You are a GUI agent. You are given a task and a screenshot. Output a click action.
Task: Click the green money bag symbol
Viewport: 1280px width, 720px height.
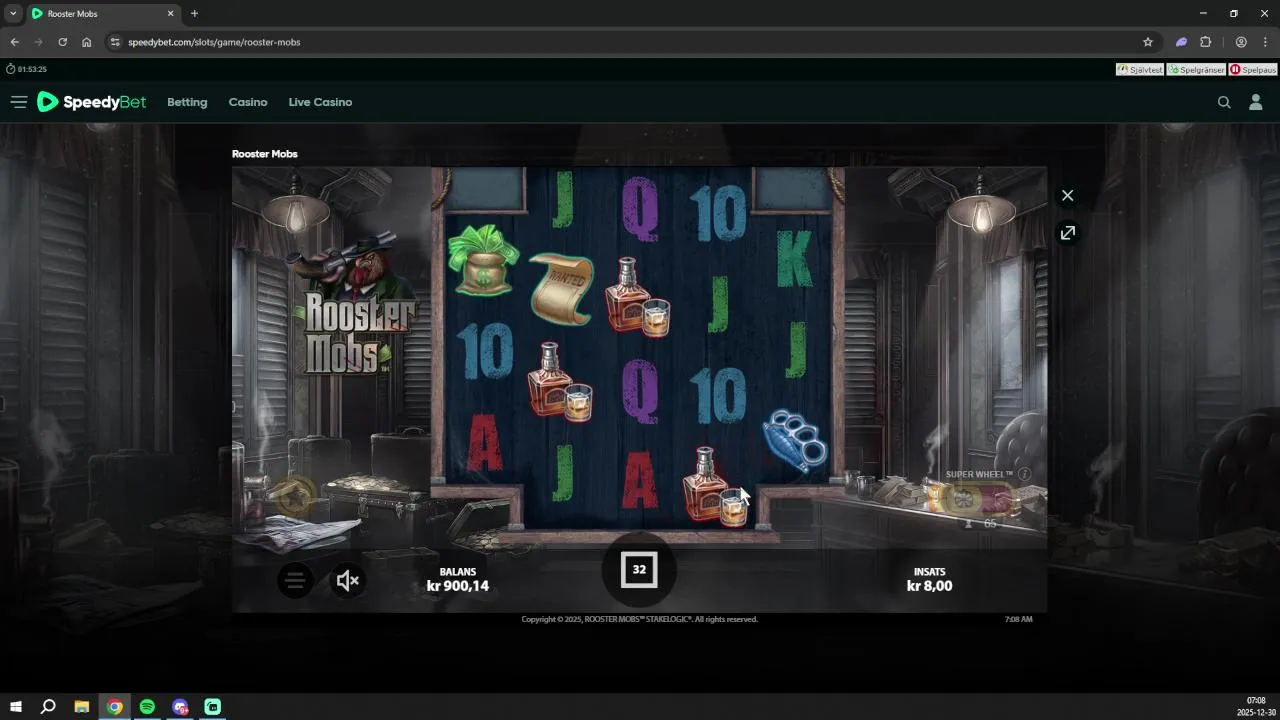click(482, 260)
